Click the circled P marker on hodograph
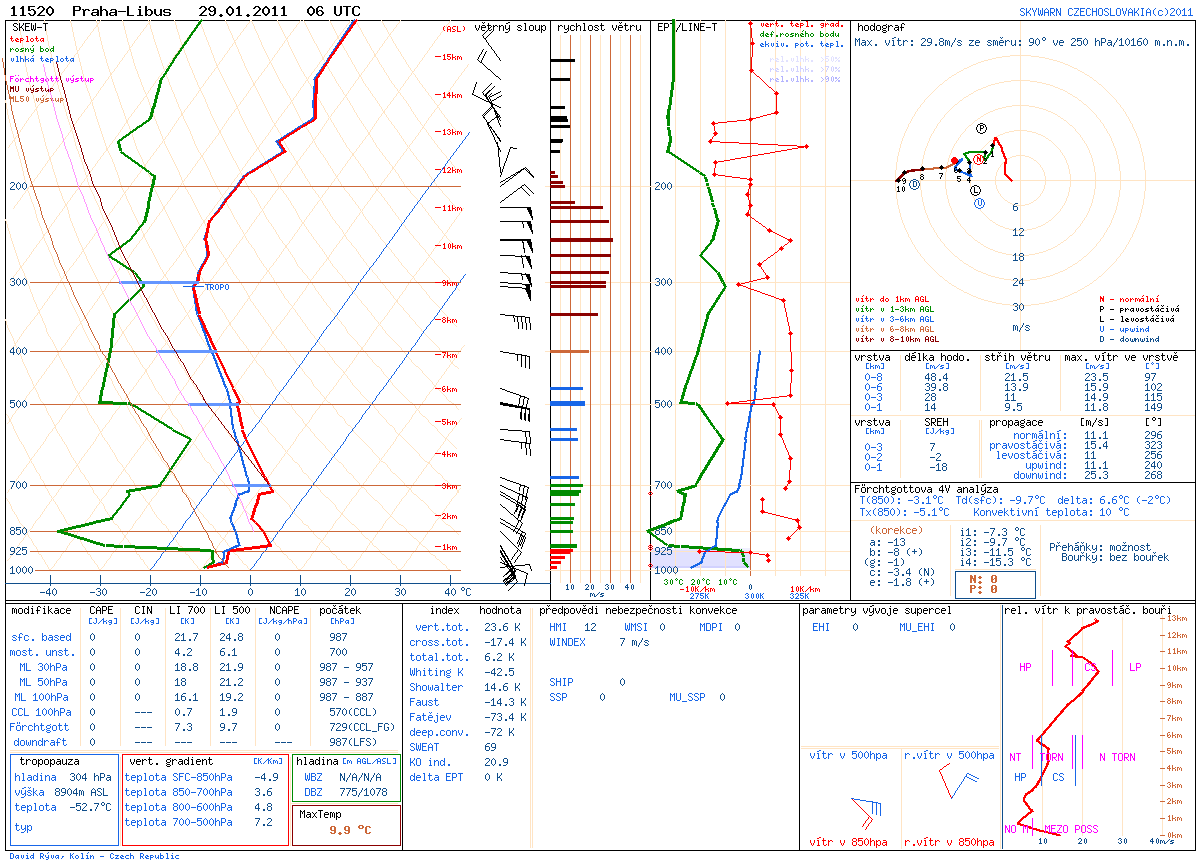This screenshot has height=860, width=1200. (982, 128)
